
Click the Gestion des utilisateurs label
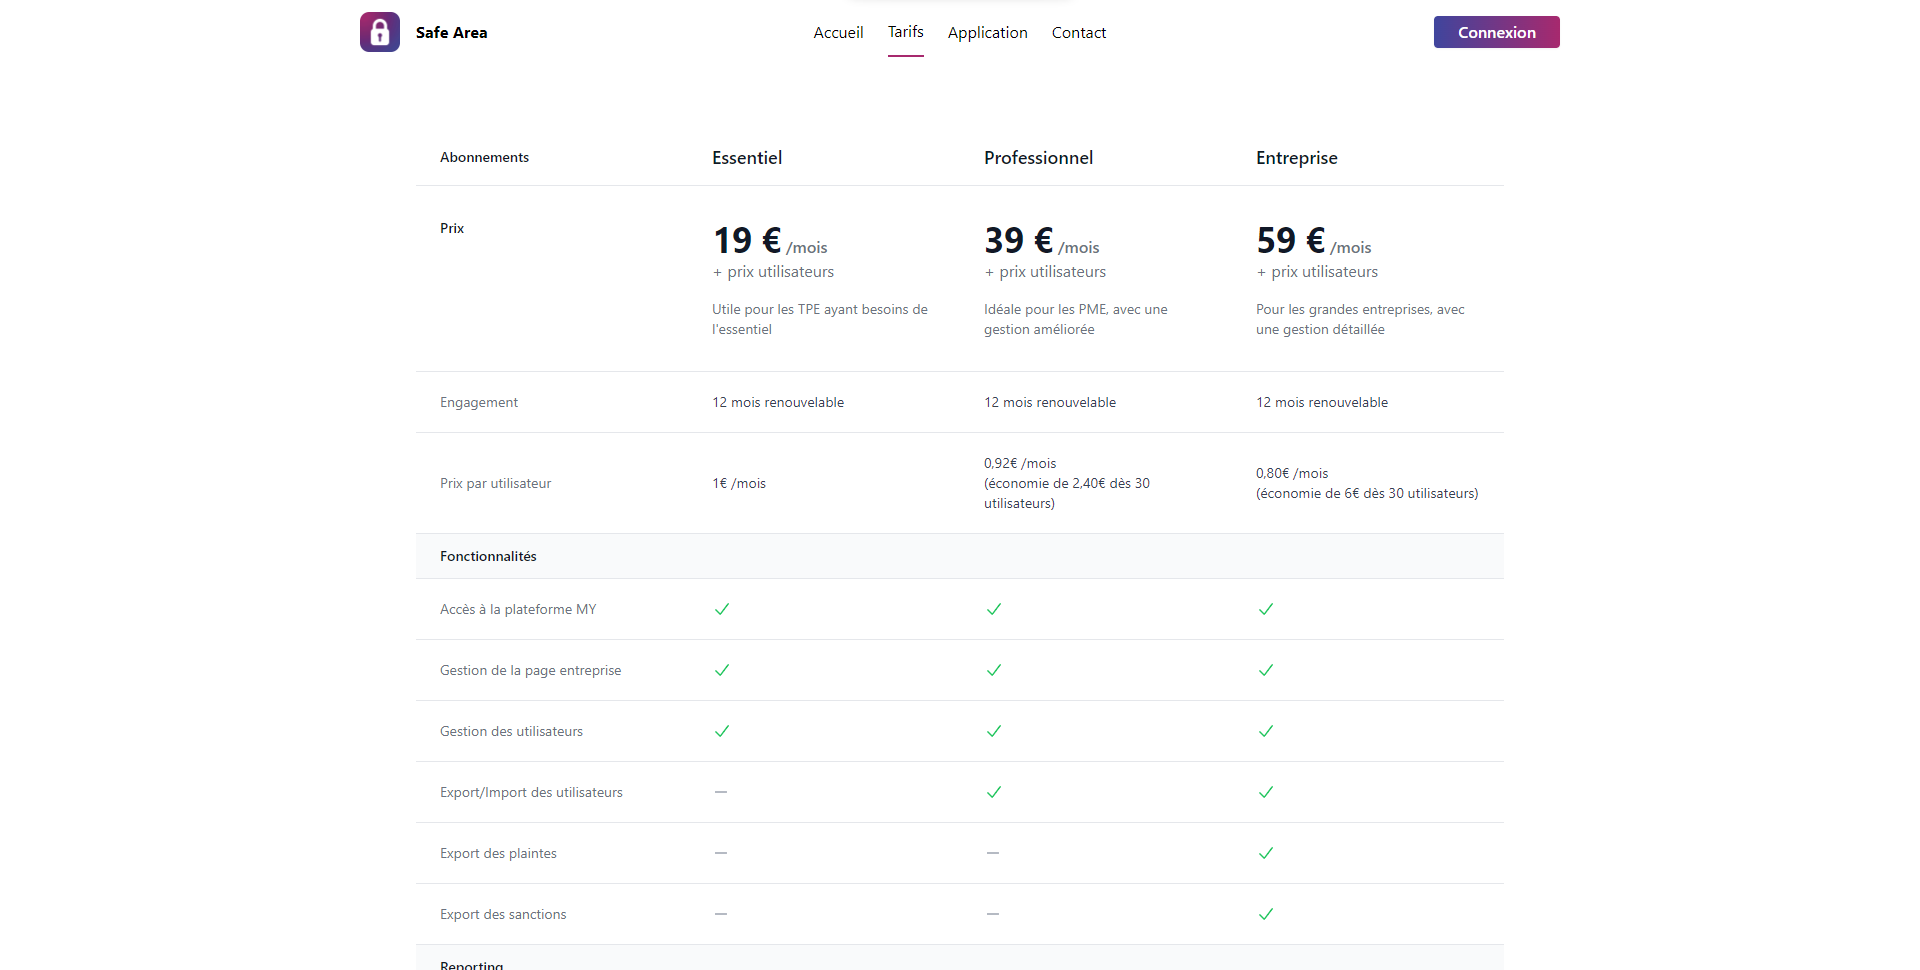click(x=511, y=731)
